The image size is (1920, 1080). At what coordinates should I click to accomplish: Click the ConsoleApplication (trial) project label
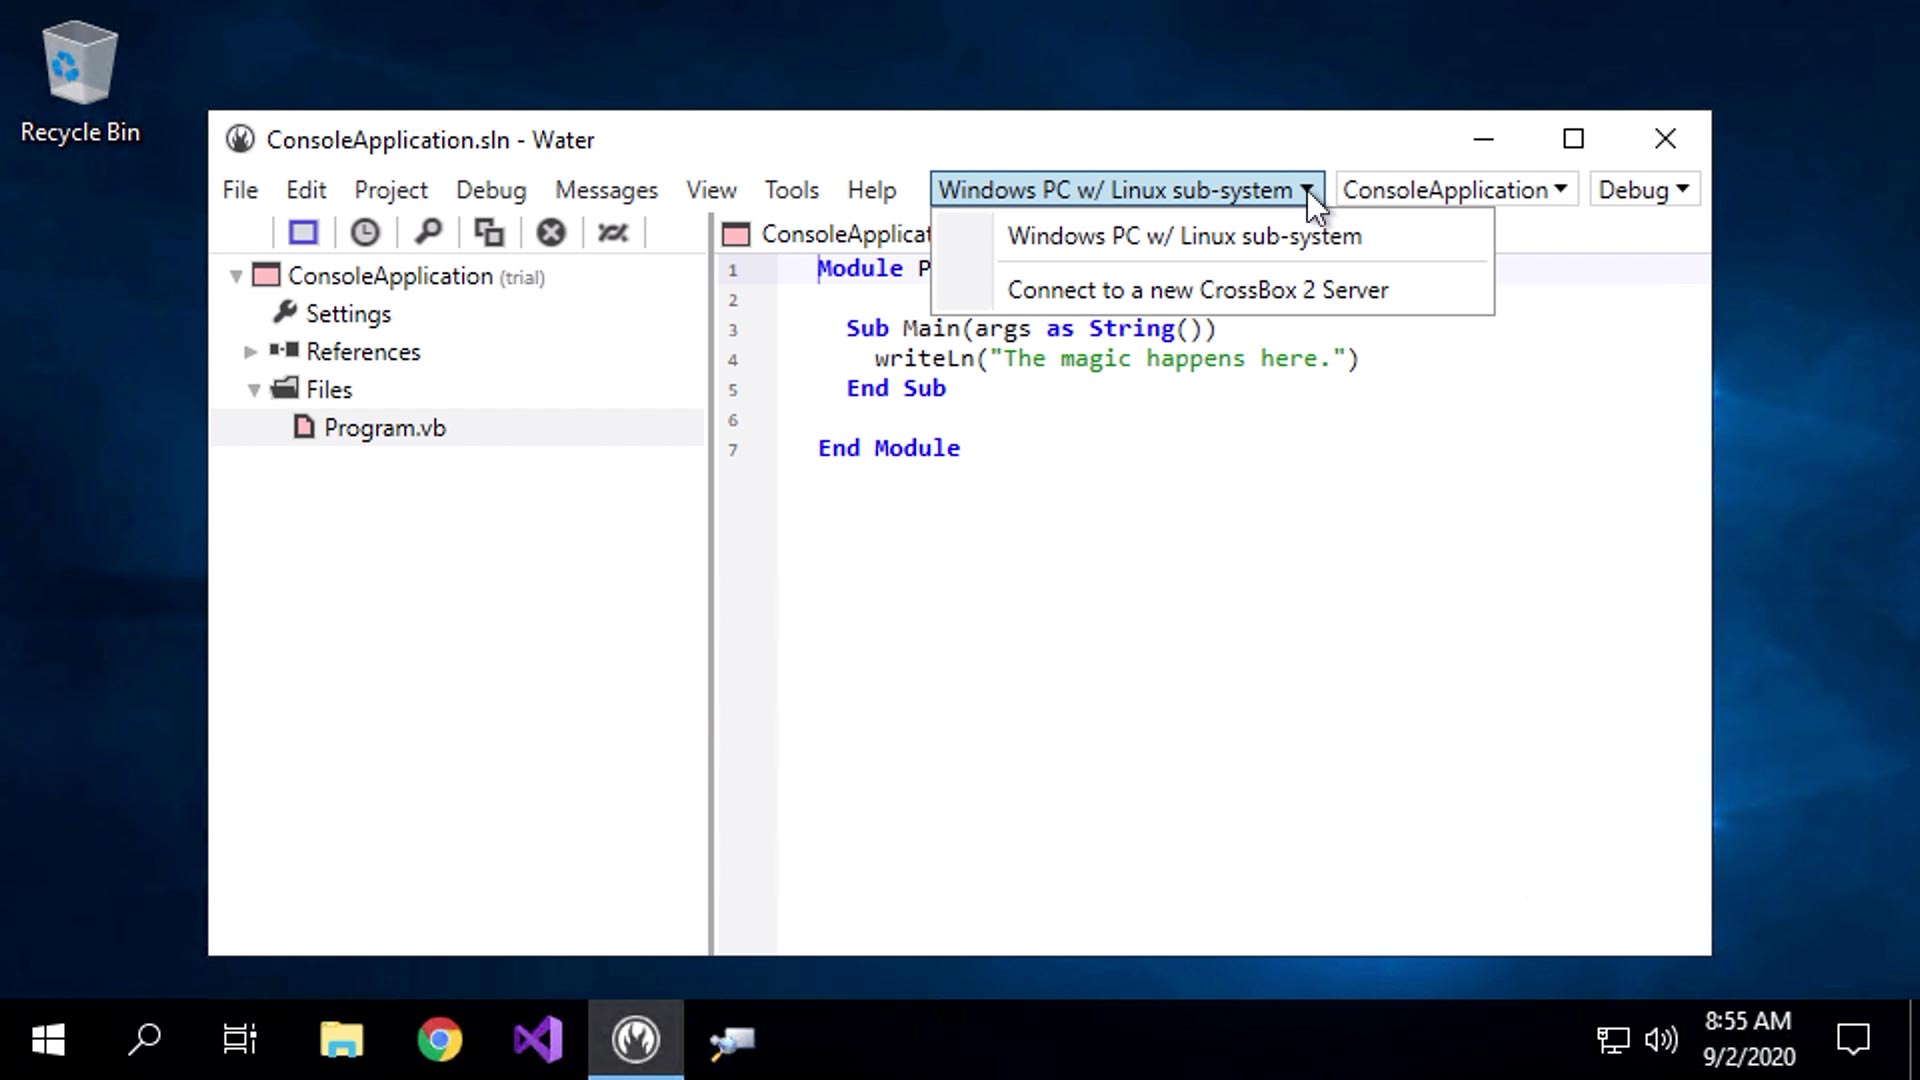coord(416,276)
